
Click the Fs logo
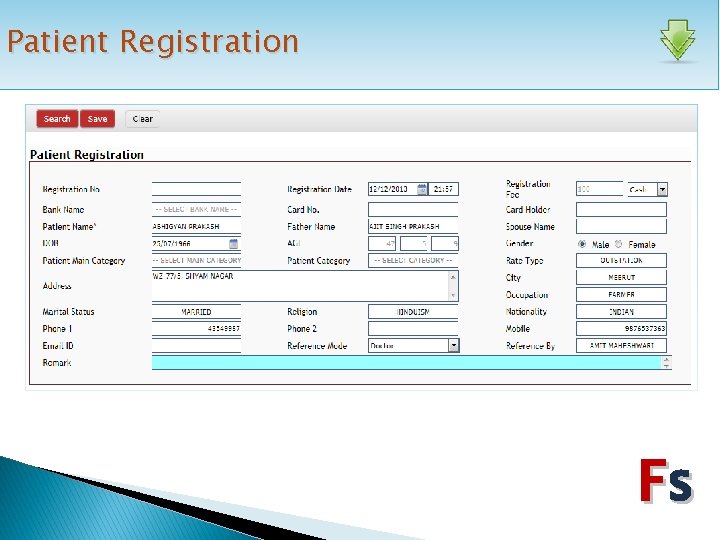(666, 480)
